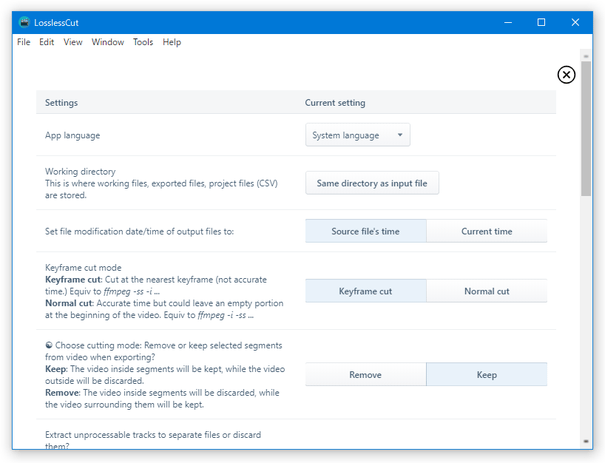Click Same directory as input file button
605x463 pixels.
[372, 183]
